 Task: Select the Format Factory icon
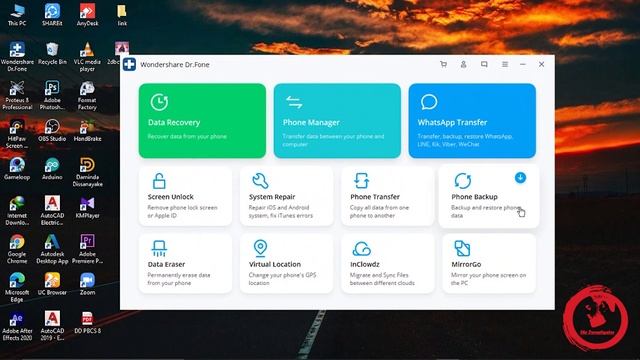tap(87, 95)
